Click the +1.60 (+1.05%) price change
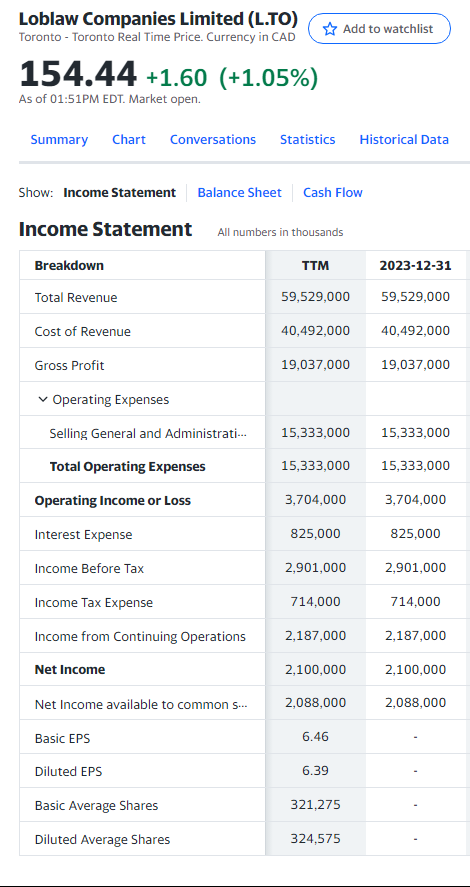The width and height of the screenshot is (470, 887). tap(232, 77)
